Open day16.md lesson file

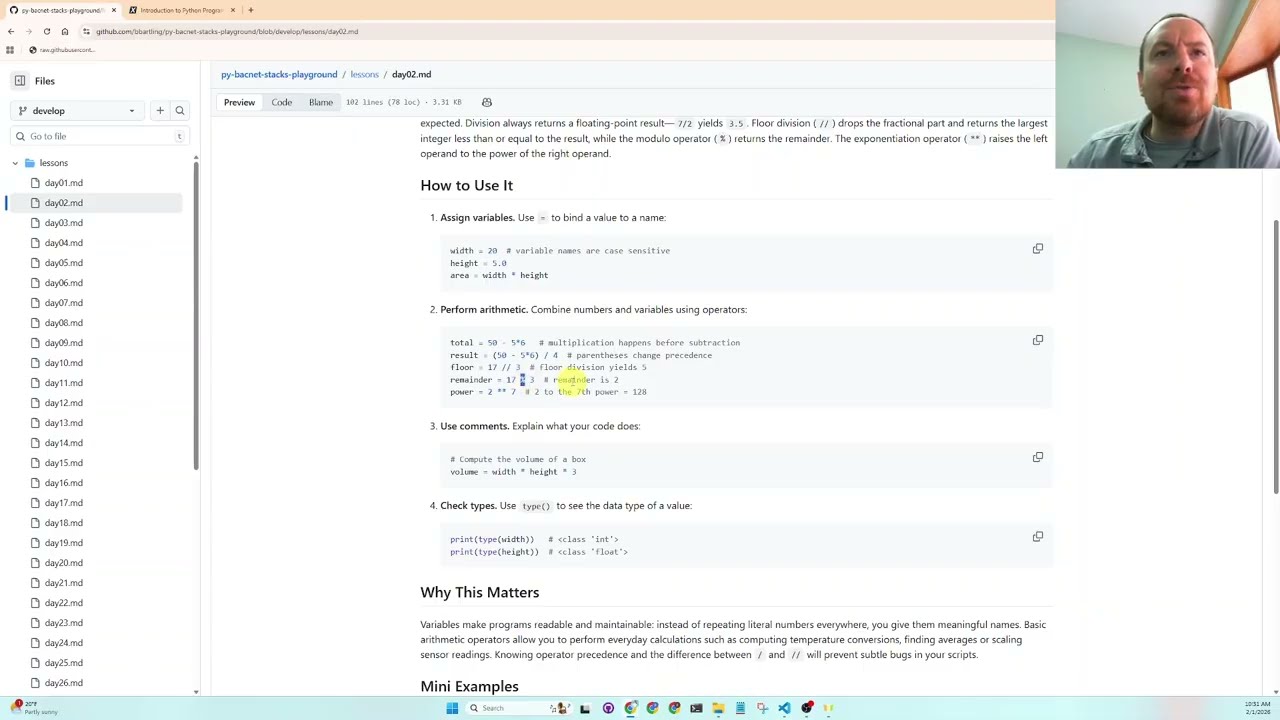pyautogui.click(x=63, y=483)
